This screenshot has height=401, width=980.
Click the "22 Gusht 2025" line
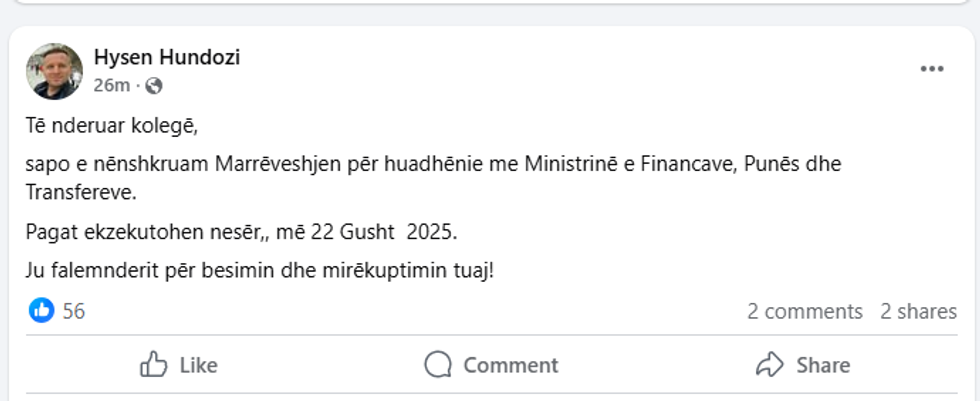coord(241,234)
